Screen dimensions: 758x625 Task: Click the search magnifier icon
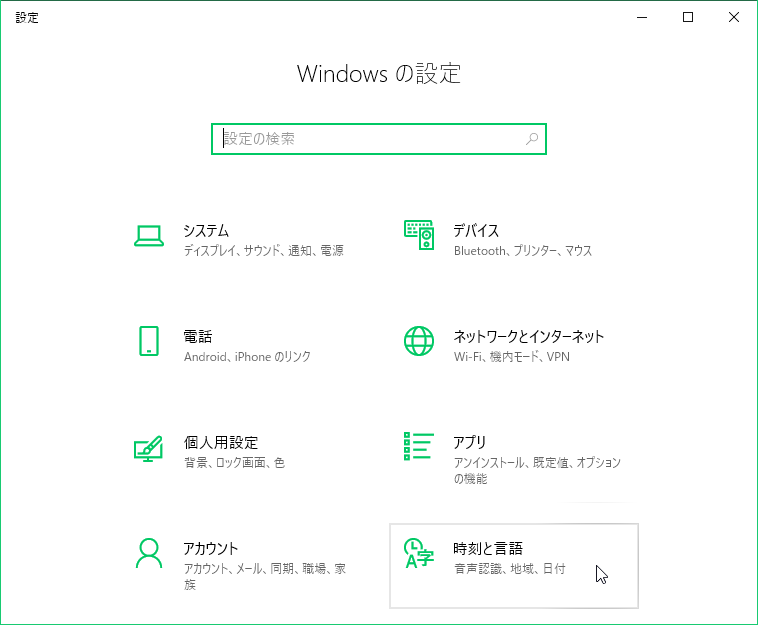pyautogui.click(x=532, y=139)
